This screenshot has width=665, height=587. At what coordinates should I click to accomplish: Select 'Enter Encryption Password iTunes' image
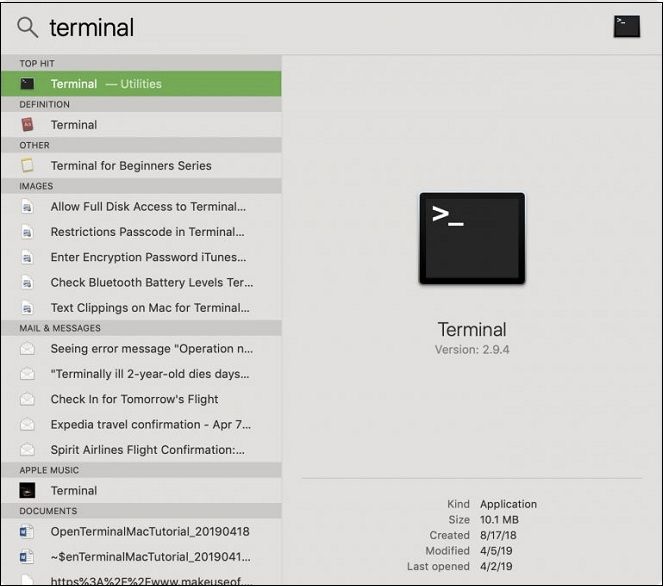pyautogui.click(x=141, y=257)
